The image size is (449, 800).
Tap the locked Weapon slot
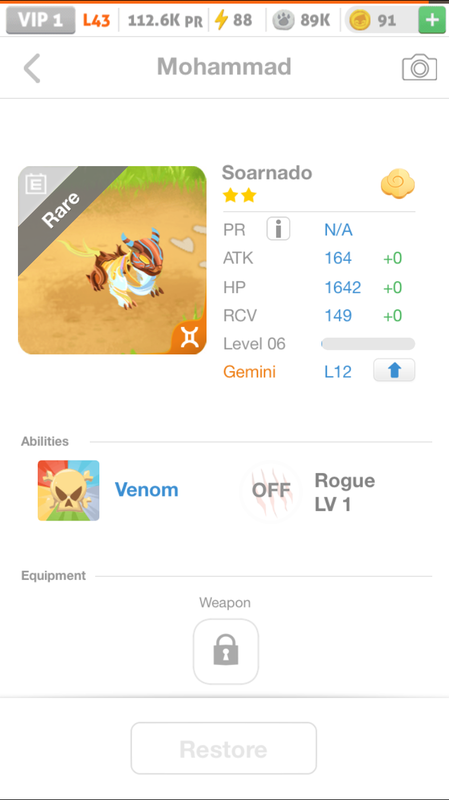tap(226, 652)
